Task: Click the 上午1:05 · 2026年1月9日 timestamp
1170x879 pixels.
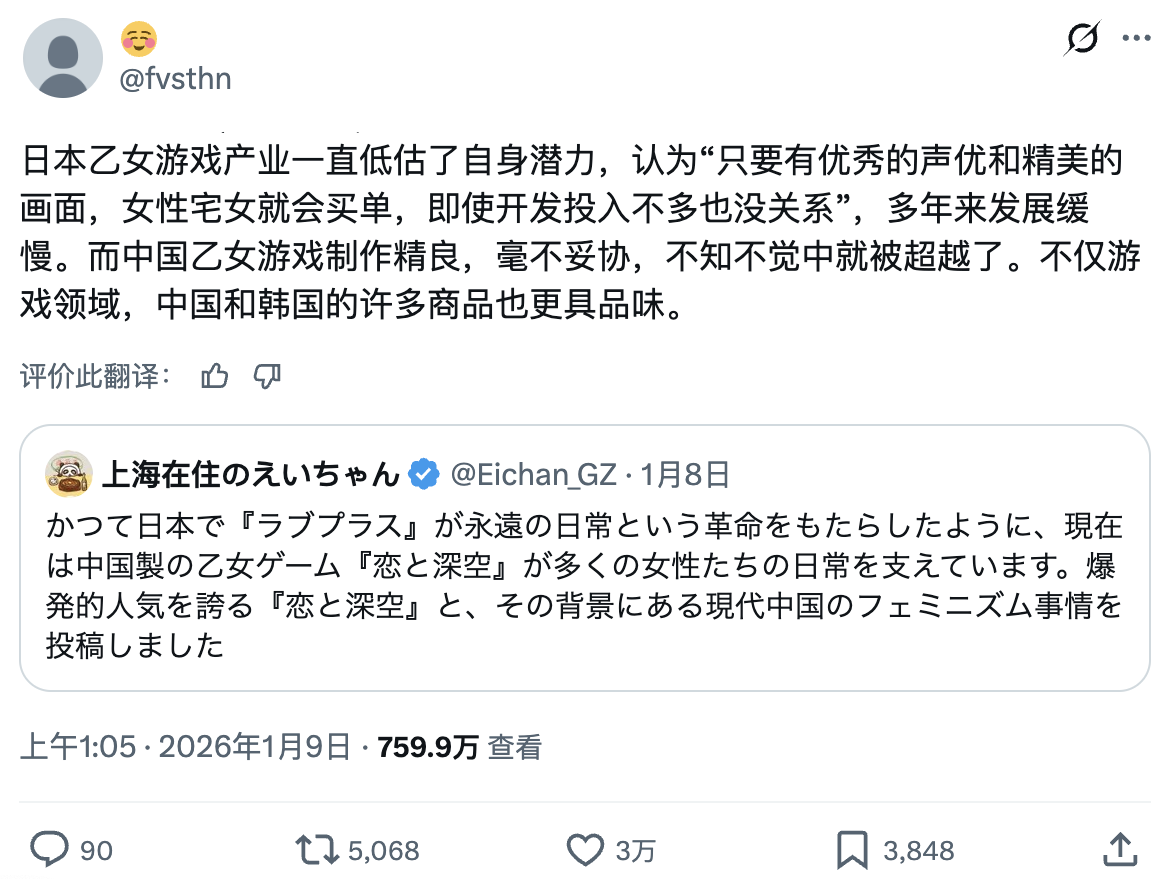Action: (186, 746)
